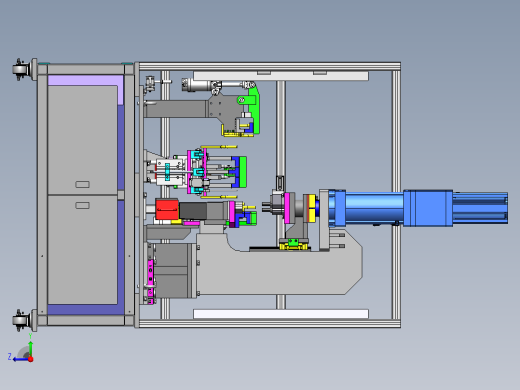
Task: Select the lower grey cabinet door
Action: pyautogui.click(x=83, y=250)
